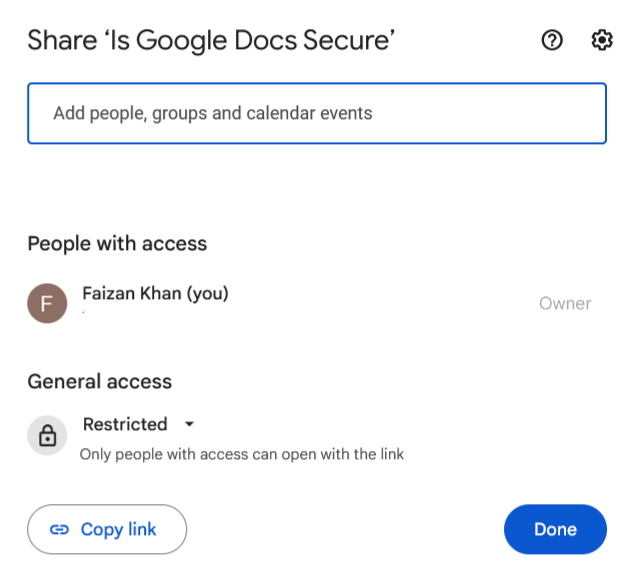Click the Share 'Is Google Docs Secure' title
632x573 pixels.
point(211,40)
